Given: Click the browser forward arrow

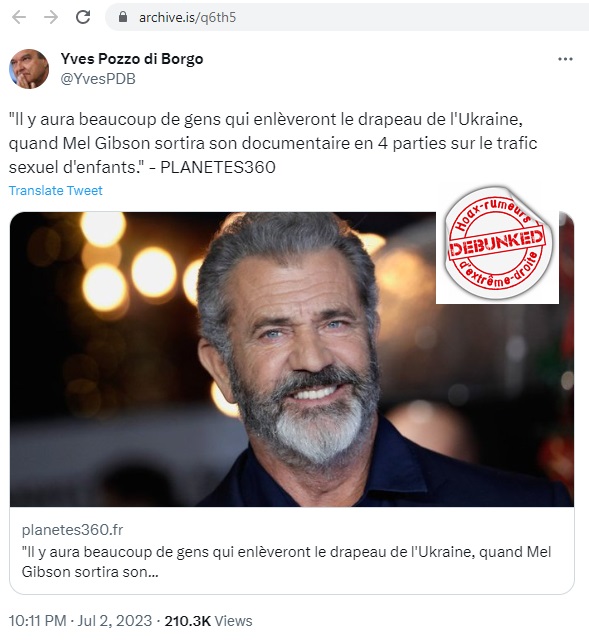Looking at the screenshot, I should pos(51,17).
